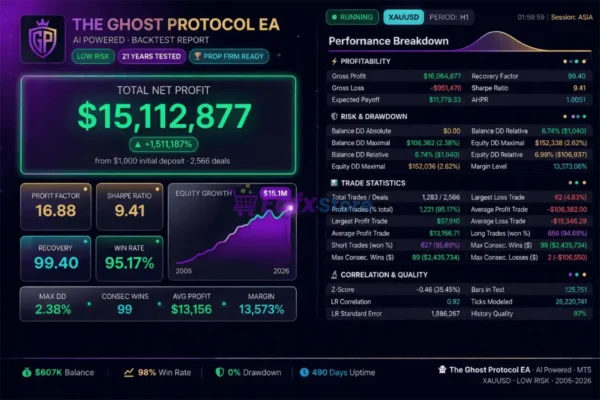Click the Correlation & Quality flask icon
Screen dimensions: 600x400
pyautogui.click(x=334, y=275)
